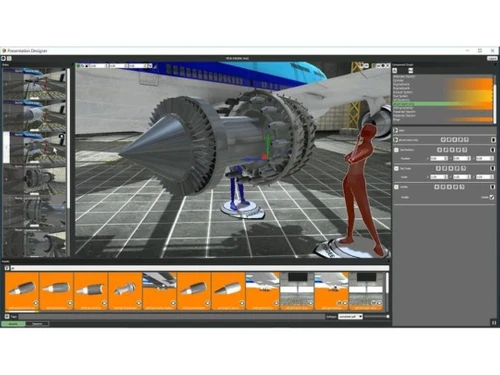The width and height of the screenshot is (500, 375).
Task: Click the shield icon at right of Set Position
Action: (x=493, y=150)
